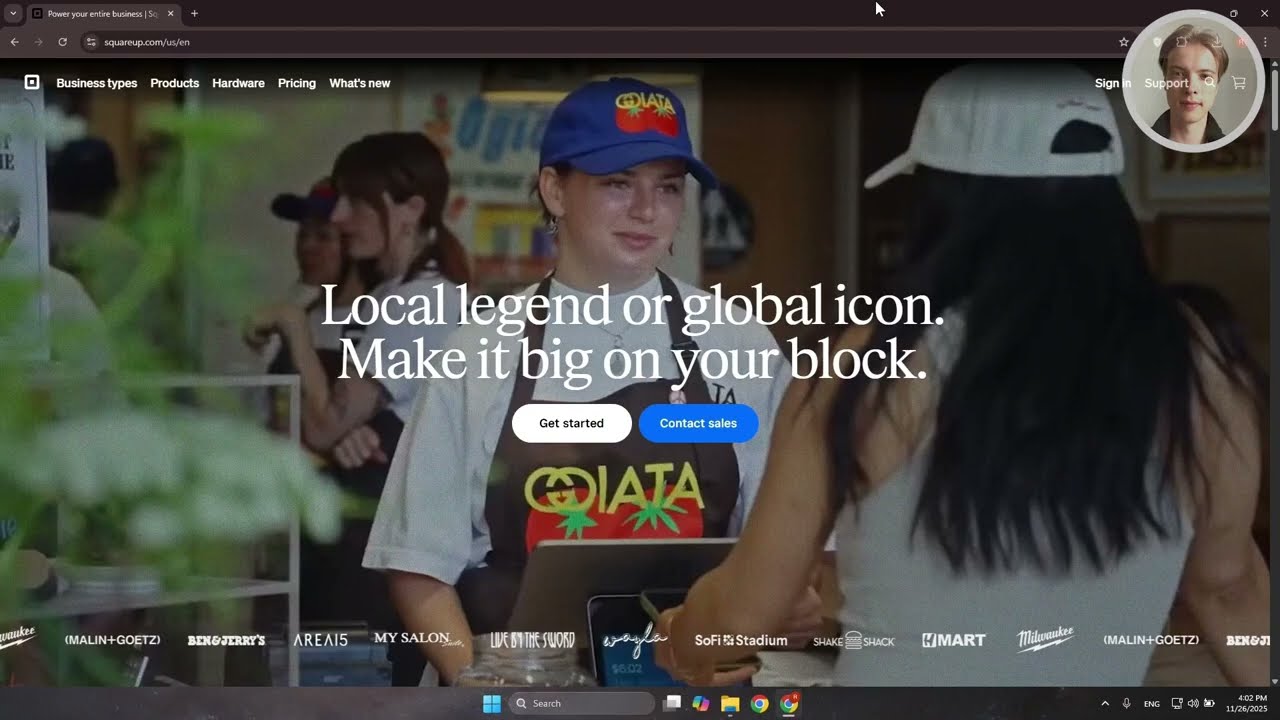Click the Chrome taskbar icon with red badge
Viewport: 1280px width, 720px height.
point(789,703)
